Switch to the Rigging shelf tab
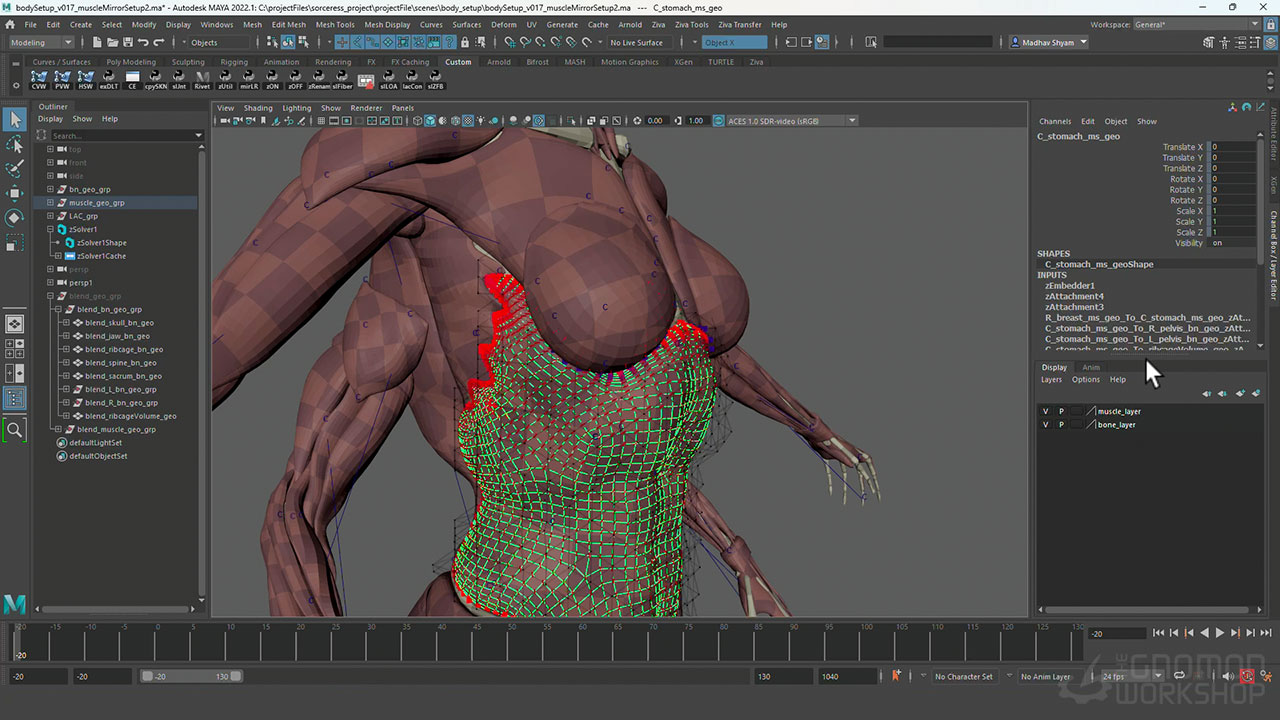The height and width of the screenshot is (720, 1280). tap(234, 62)
